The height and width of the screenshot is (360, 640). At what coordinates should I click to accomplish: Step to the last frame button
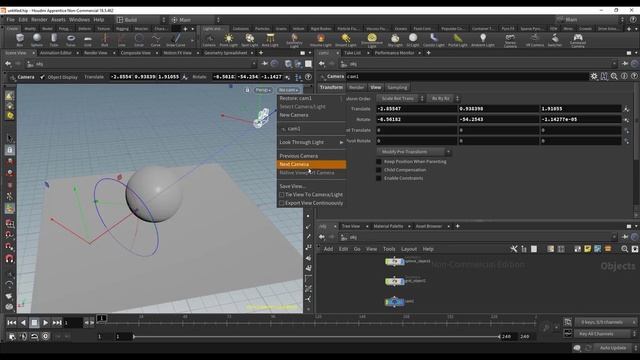[57, 322]
